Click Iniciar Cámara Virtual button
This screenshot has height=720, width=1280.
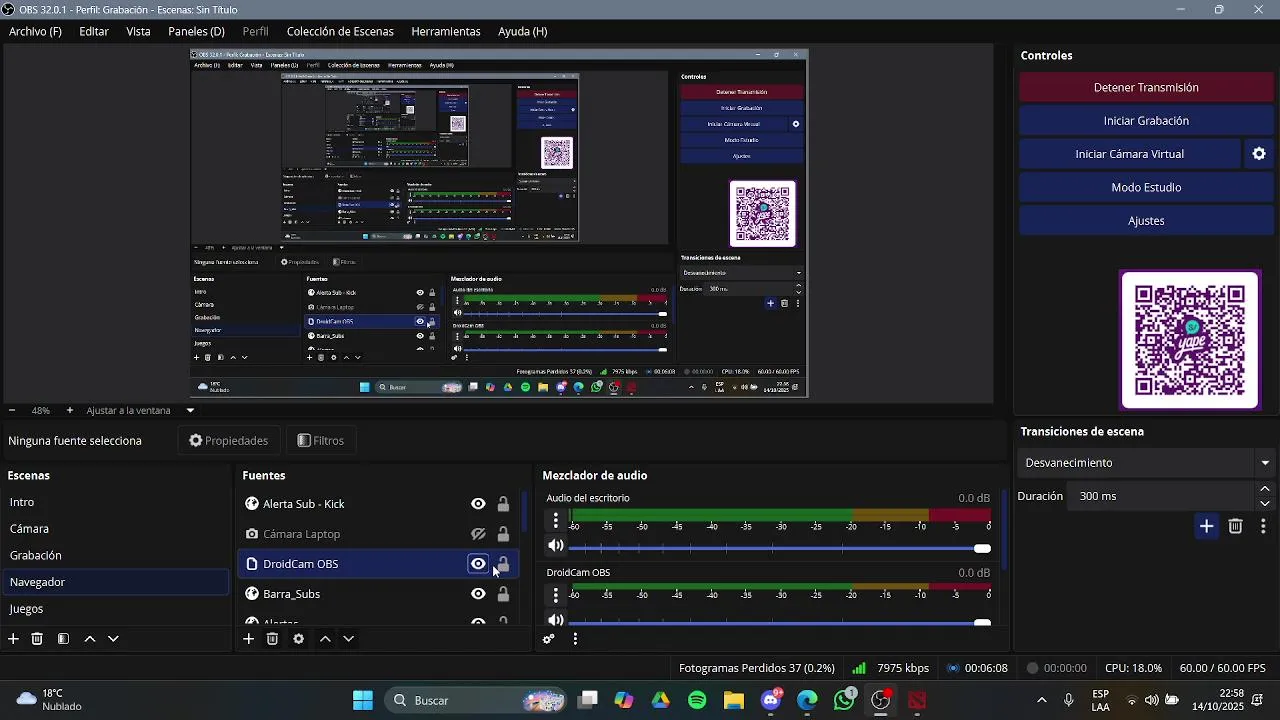1130,154
